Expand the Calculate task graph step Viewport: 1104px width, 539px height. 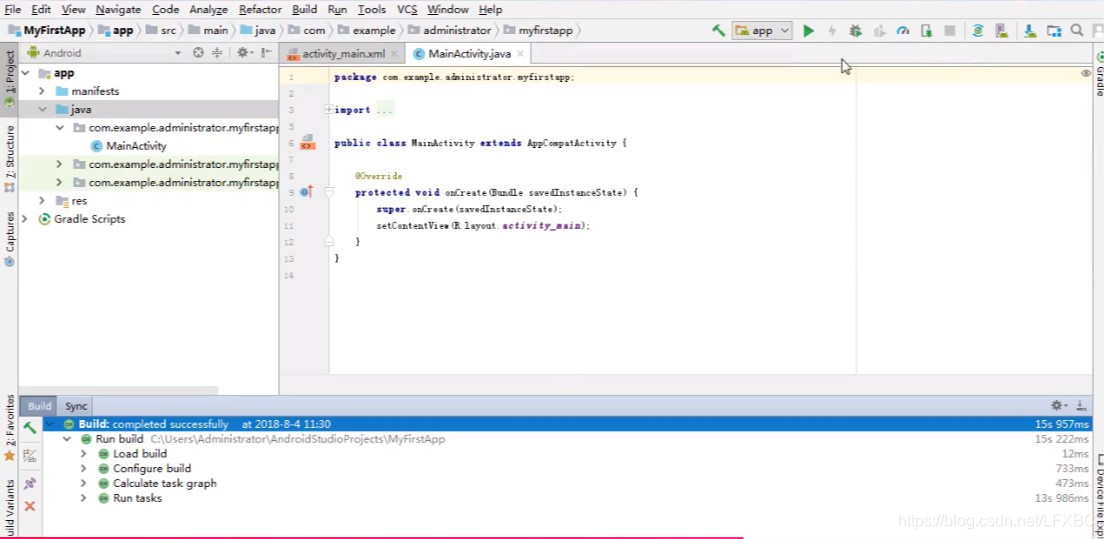click(83, 483)
